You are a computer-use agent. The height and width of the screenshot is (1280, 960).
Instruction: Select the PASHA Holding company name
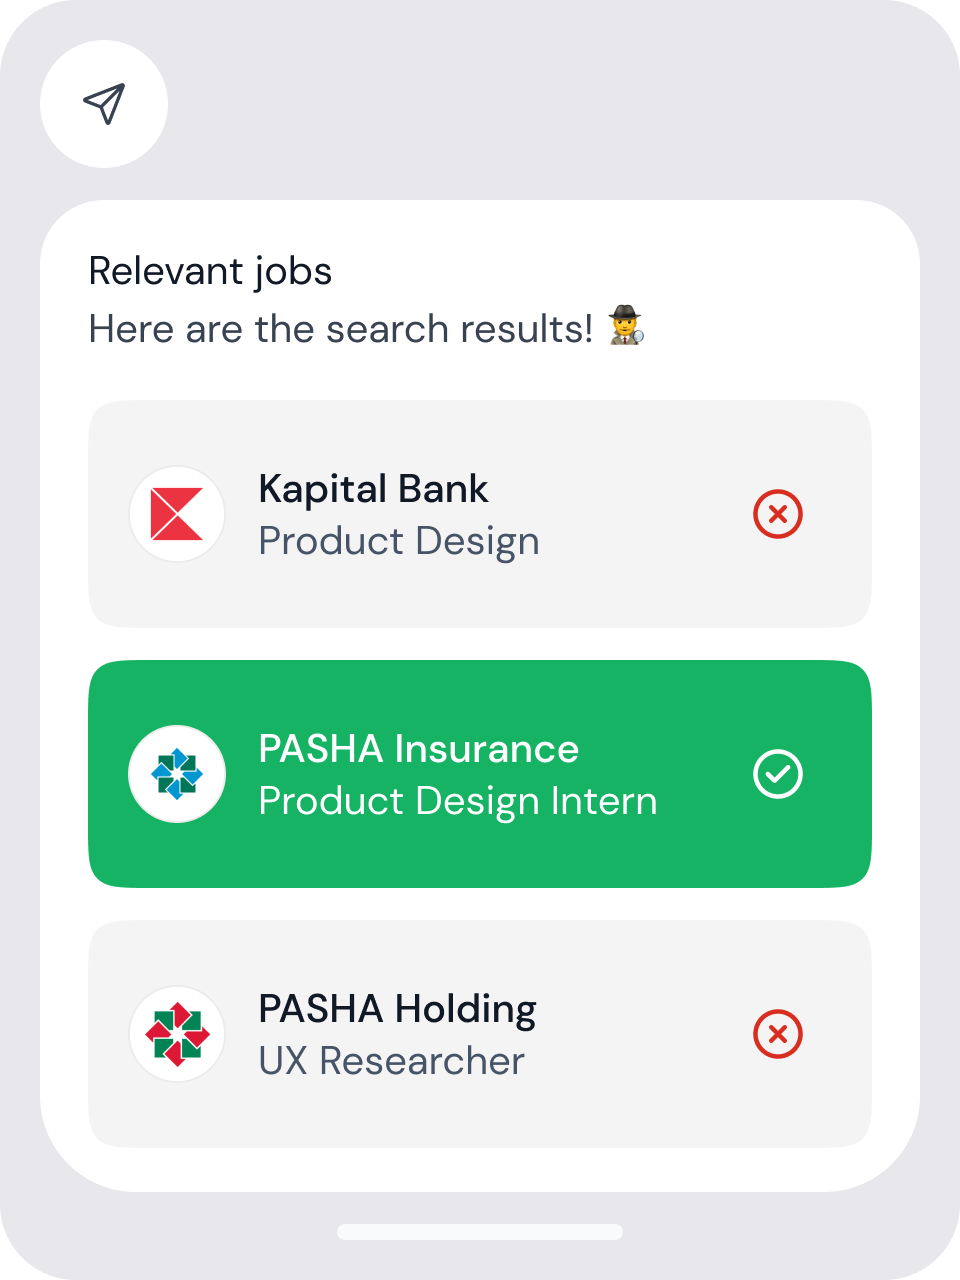coord(397,1009)
